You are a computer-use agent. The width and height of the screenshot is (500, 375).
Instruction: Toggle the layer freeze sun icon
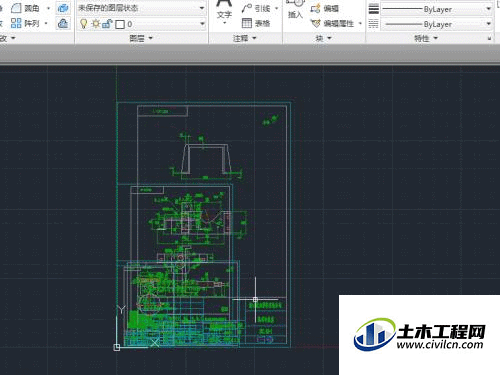(96, 24)
